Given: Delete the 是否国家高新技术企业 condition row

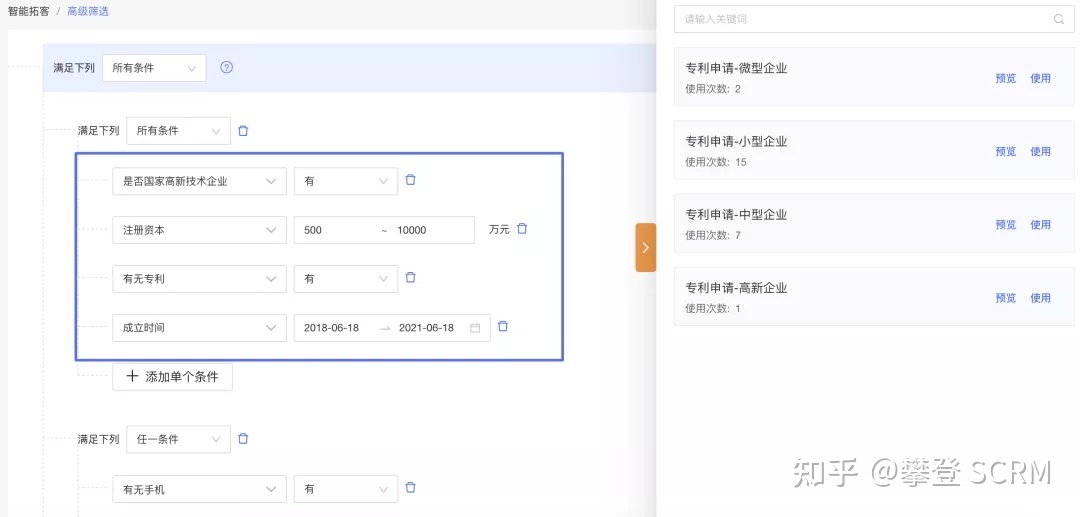Looking at the screenshot, I should point(411,180).
